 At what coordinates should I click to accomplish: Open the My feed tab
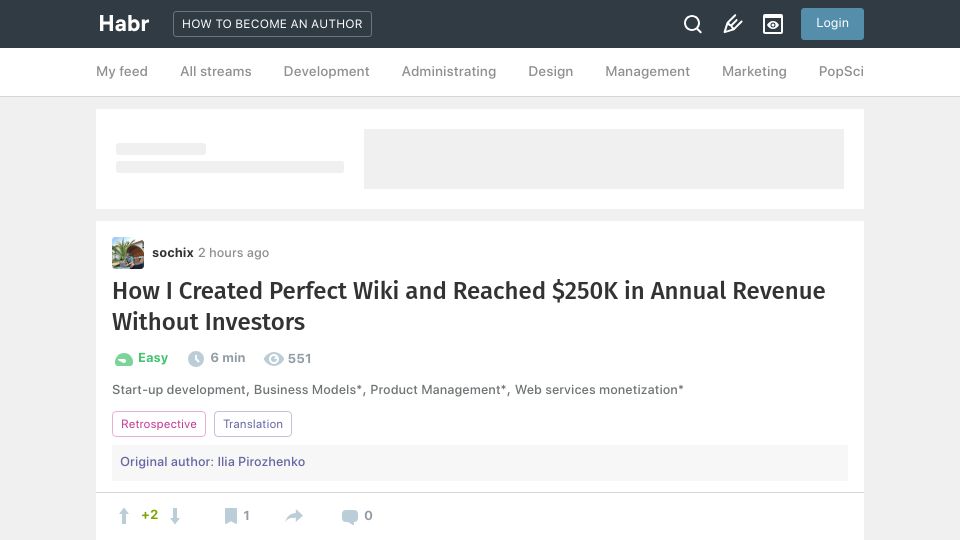pos(122,72)
